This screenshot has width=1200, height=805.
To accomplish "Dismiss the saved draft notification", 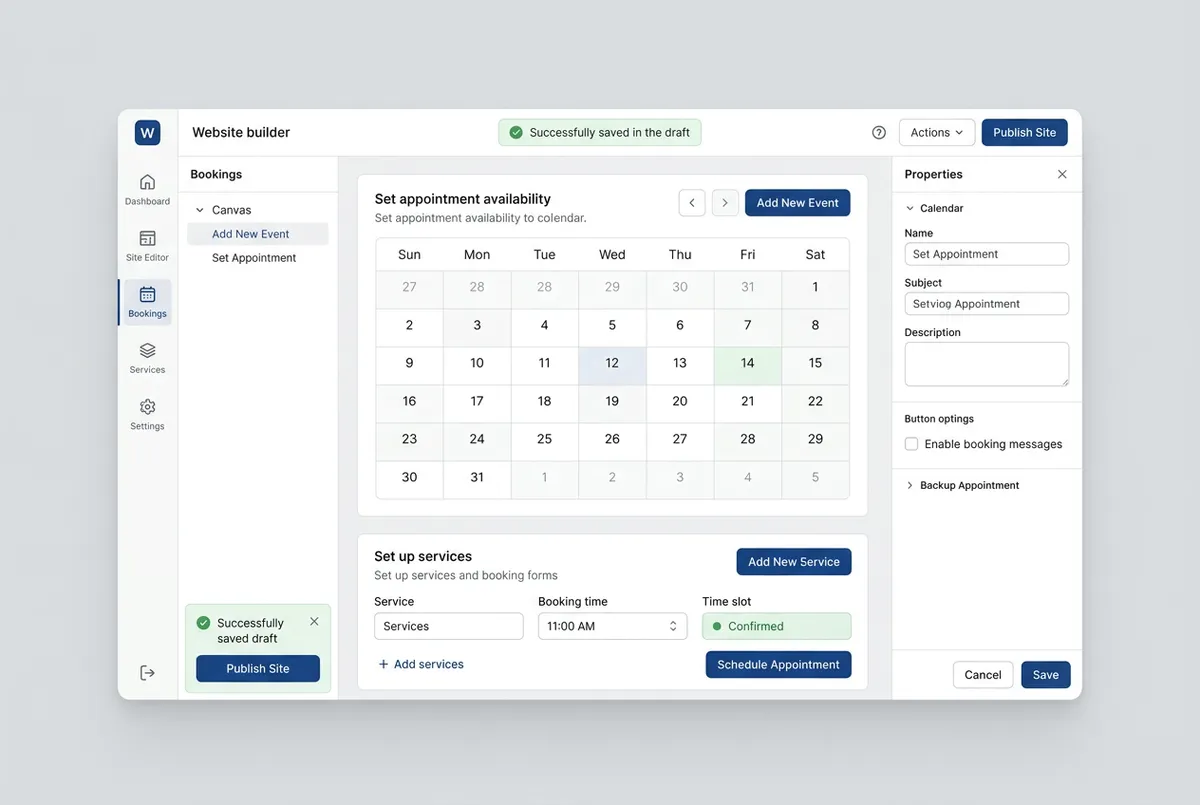I will coord(314,621).
